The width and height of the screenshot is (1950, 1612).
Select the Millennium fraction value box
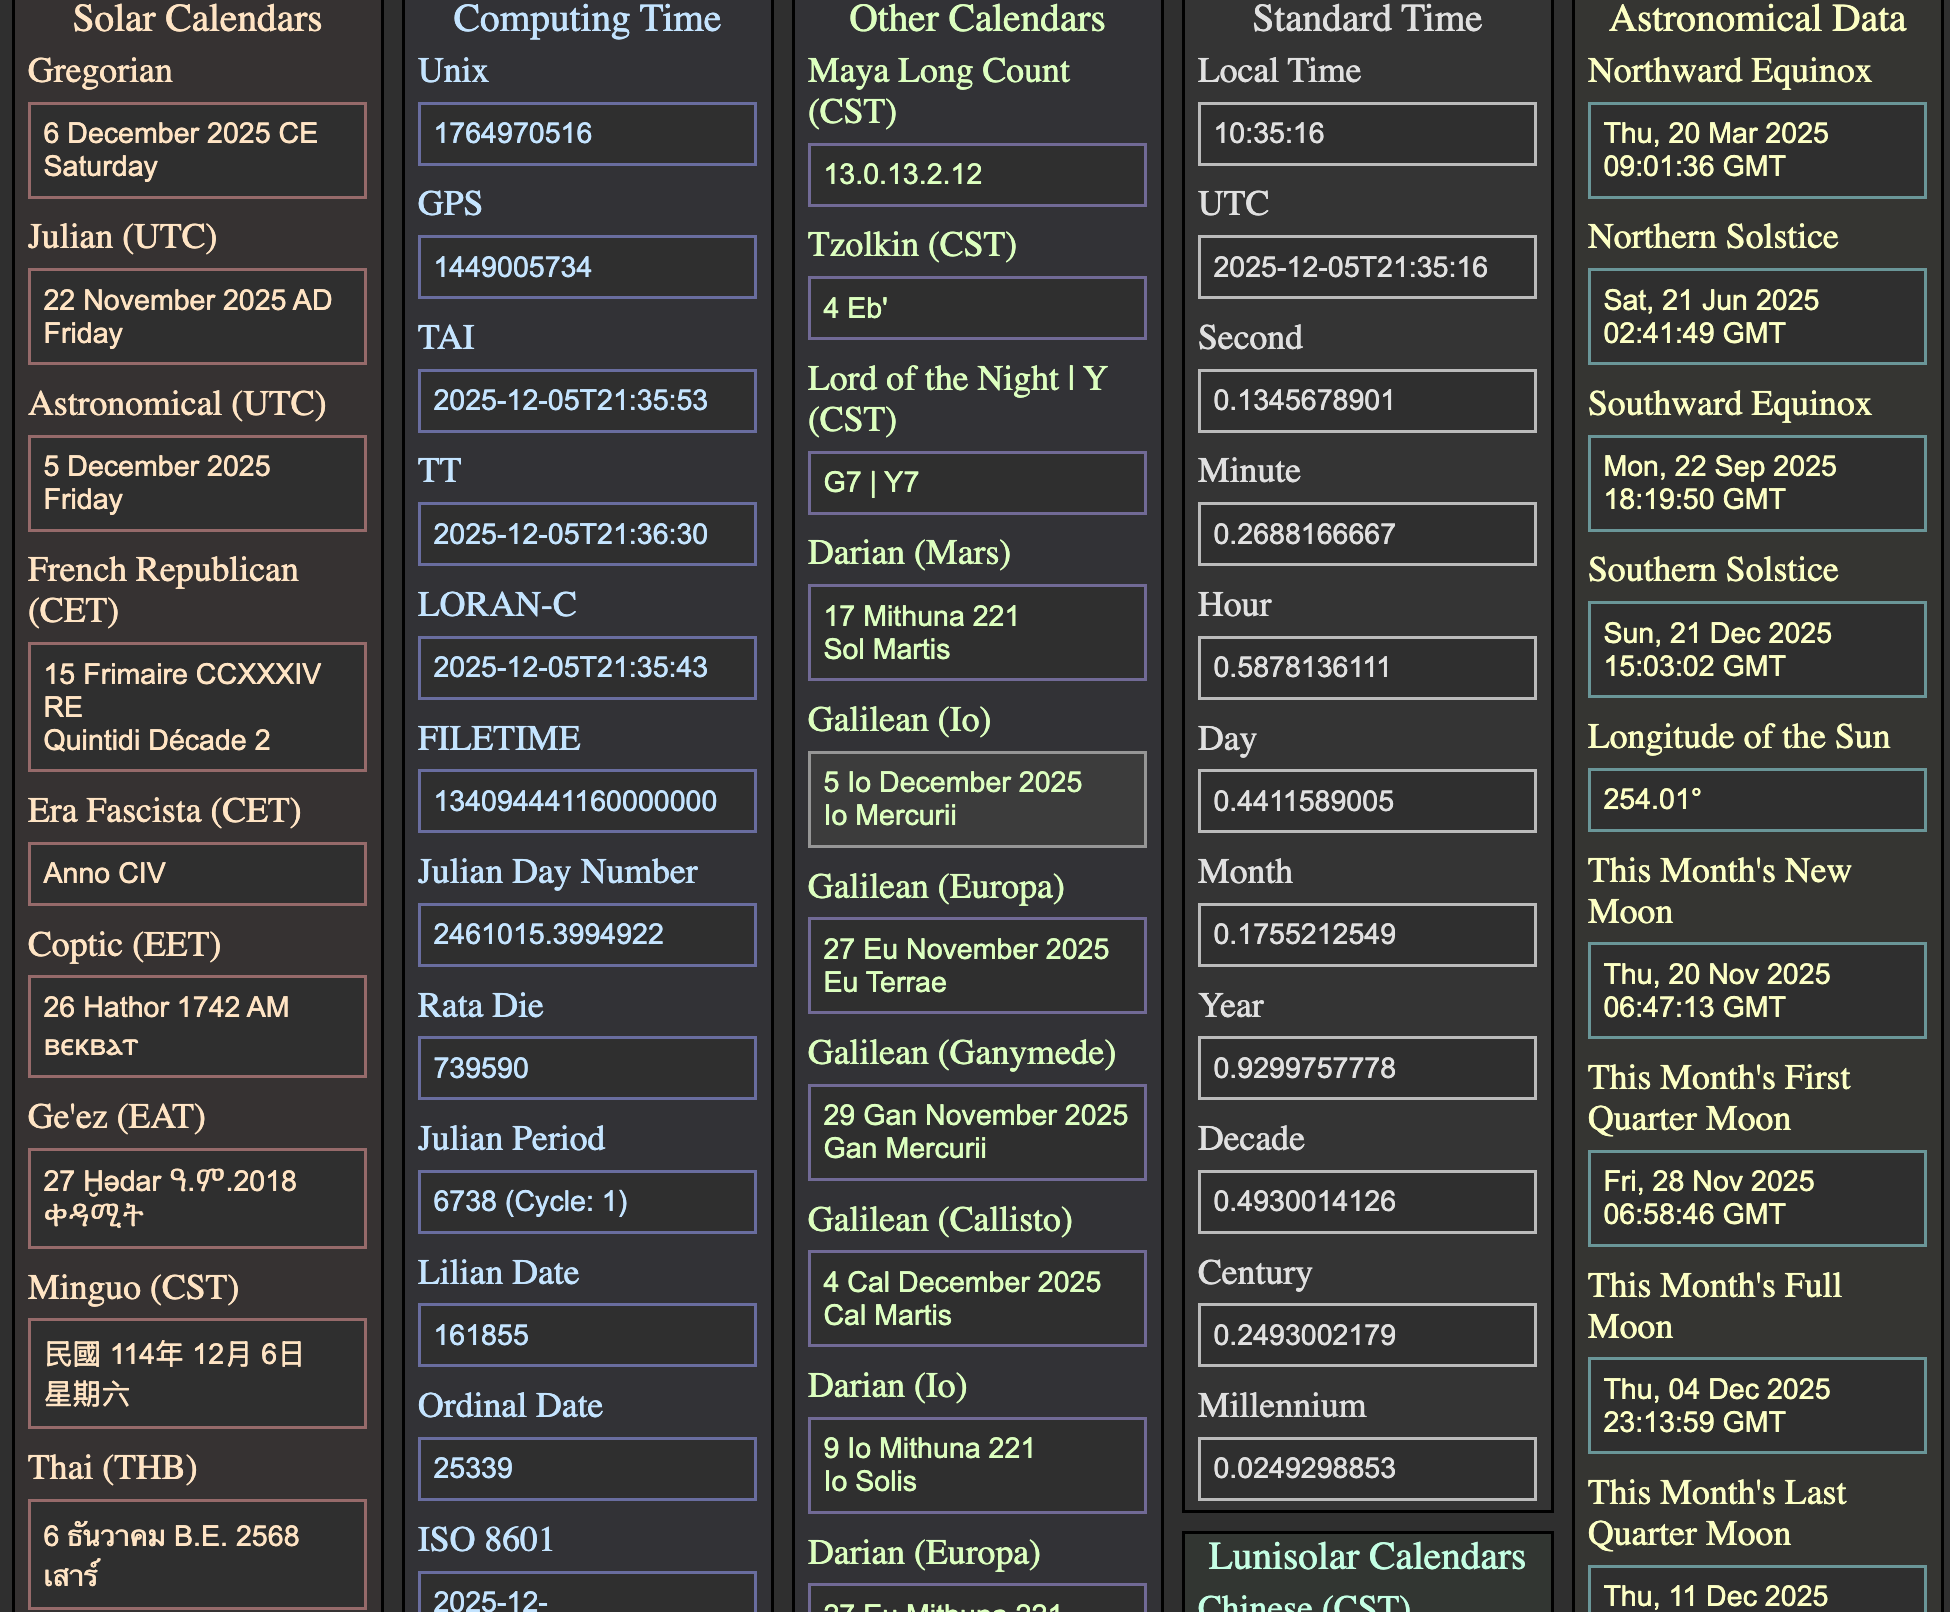click(x=1366, y=1468)
